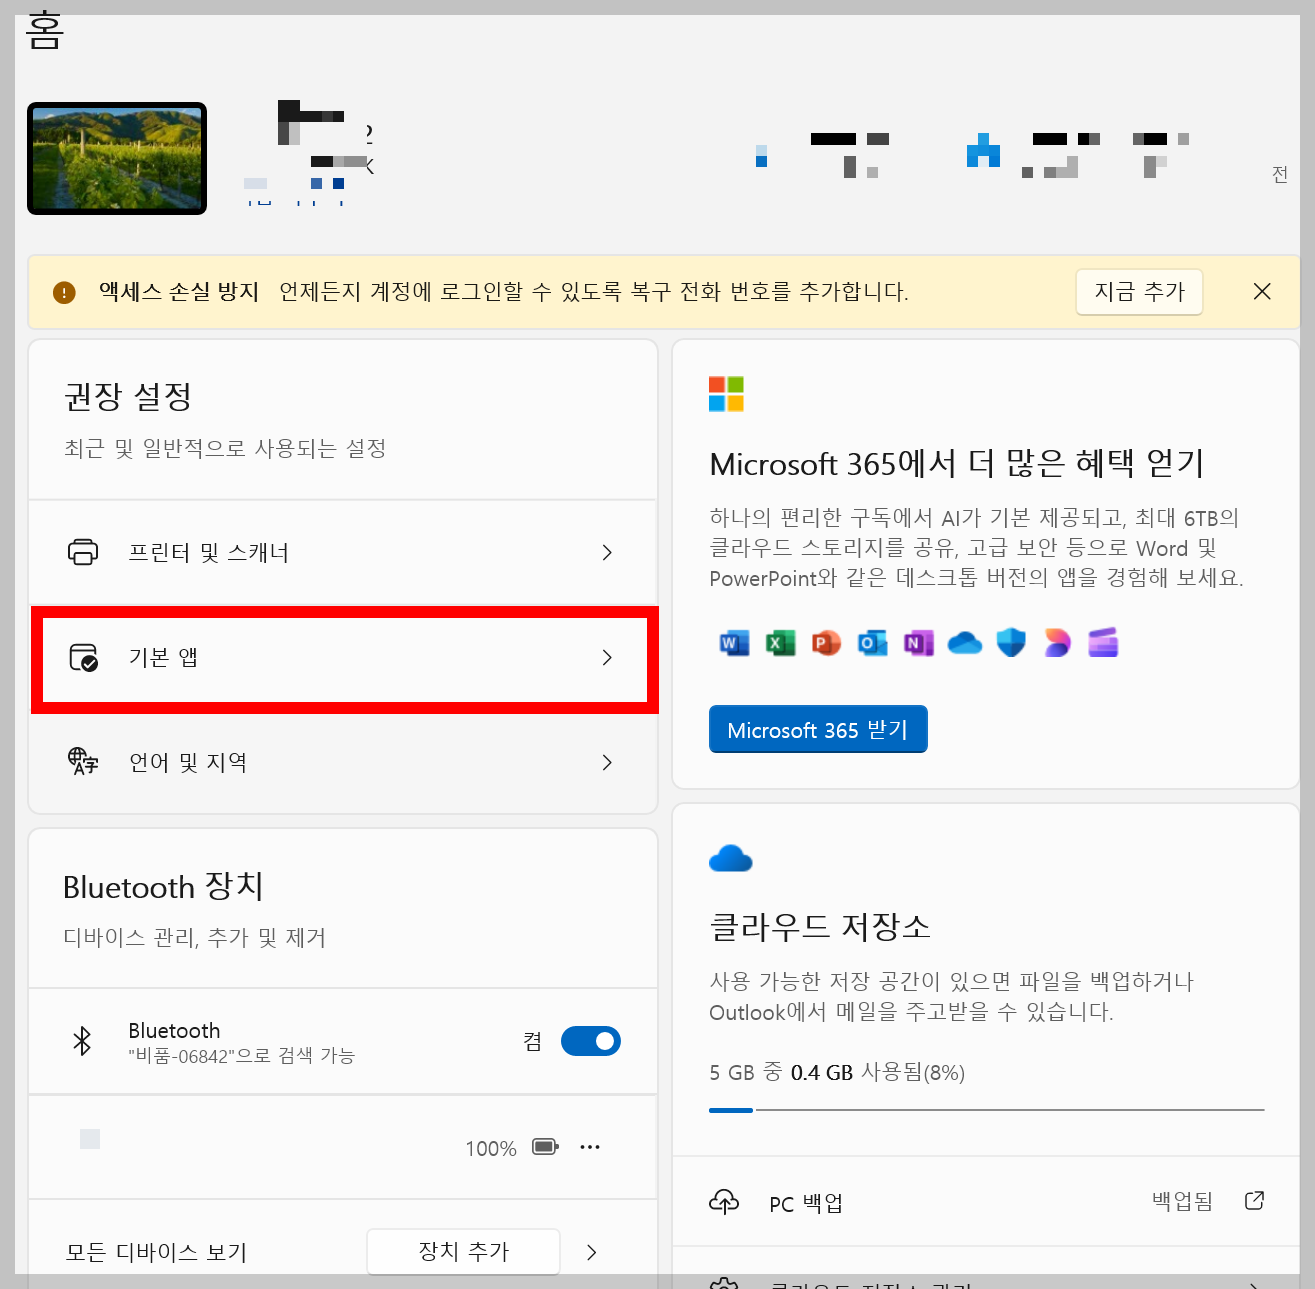Open the PowerPoint icon
The image size is (1315, 1289).
point(826,643)
